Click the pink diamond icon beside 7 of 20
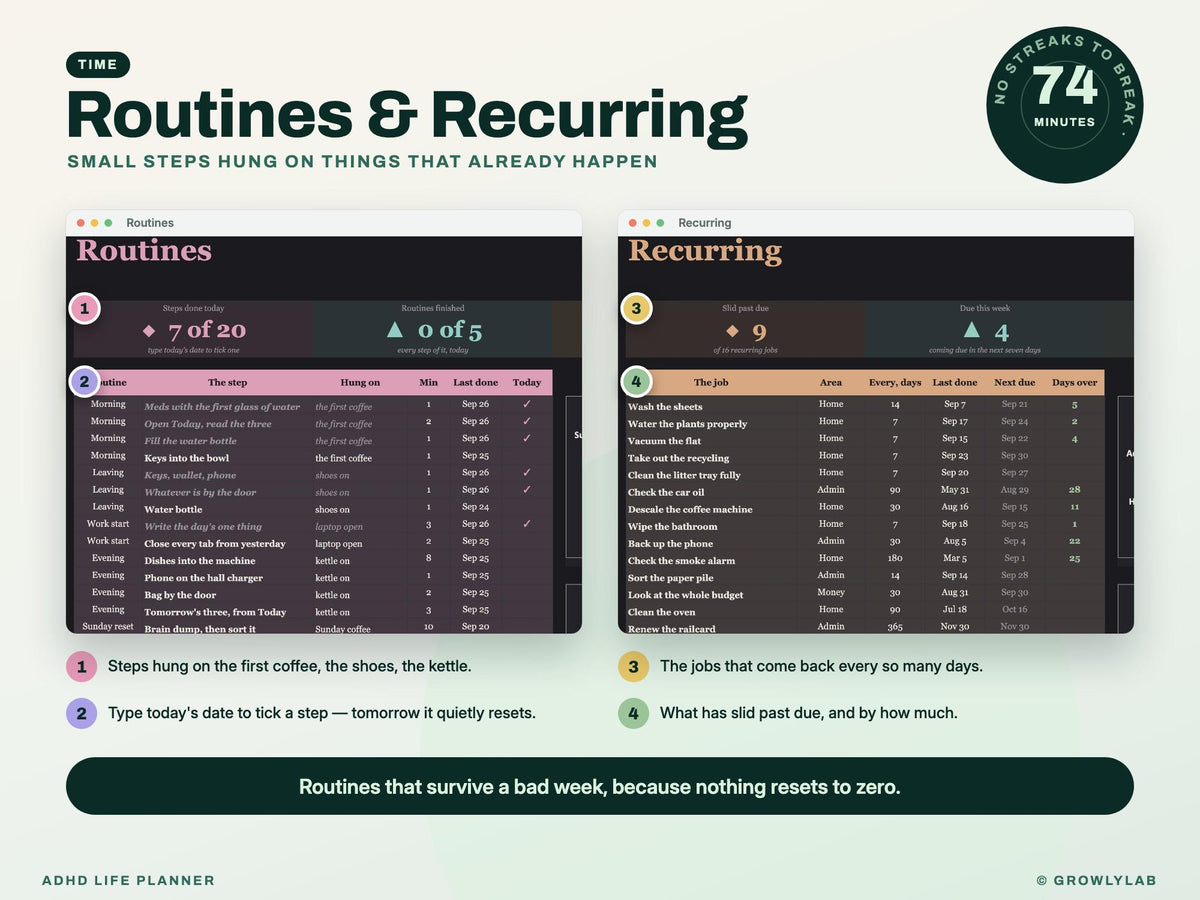Image resolution: width=1200 pixels, height=900 pixels. click(149, 331)
